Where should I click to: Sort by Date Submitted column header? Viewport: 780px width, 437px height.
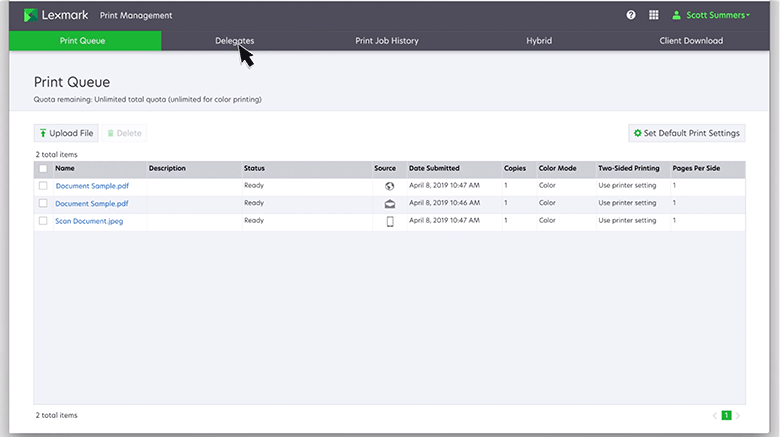point(434,168)
